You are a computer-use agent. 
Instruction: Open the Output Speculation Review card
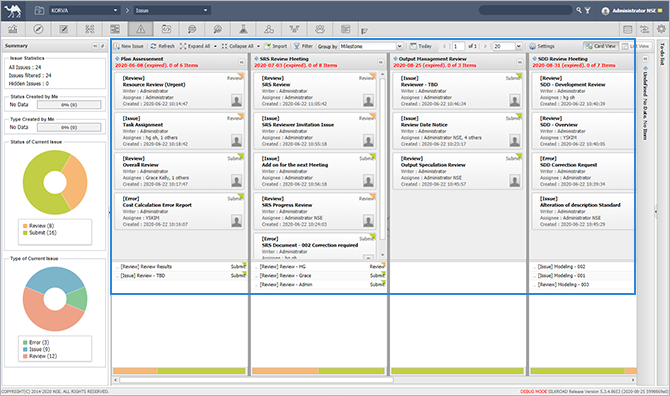point(458,171)
